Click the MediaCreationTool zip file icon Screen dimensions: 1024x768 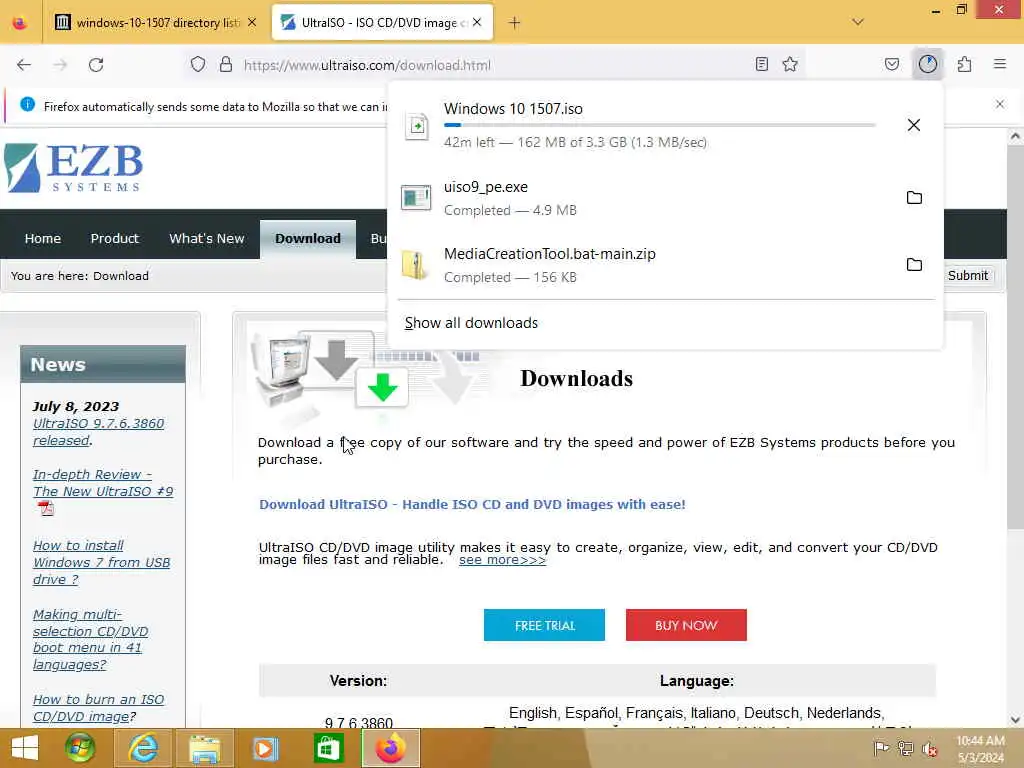coord(415,264)
